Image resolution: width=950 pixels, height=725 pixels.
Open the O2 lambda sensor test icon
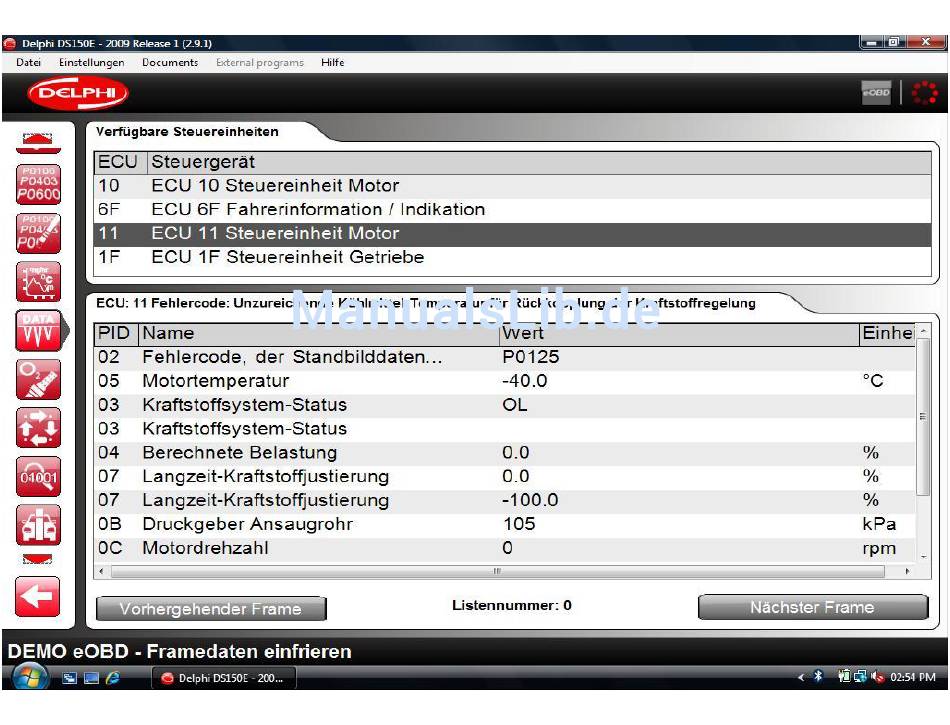coord(38,380)
